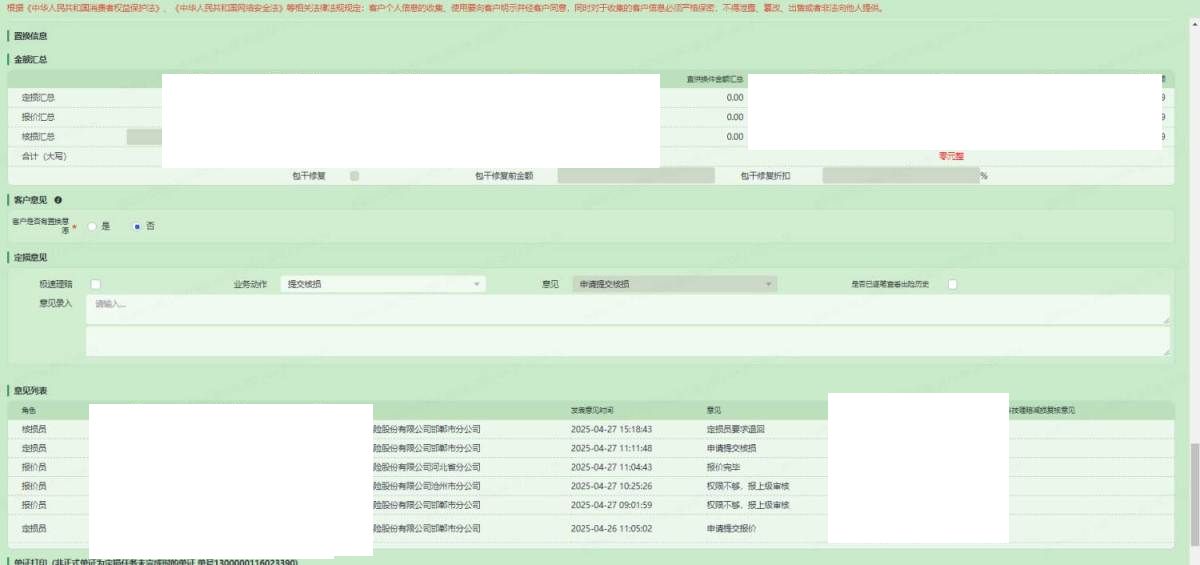The height and width of the screenshot is (565, 1200).
Task: Select the 是 radio button
Action: [x=92, y=226]
